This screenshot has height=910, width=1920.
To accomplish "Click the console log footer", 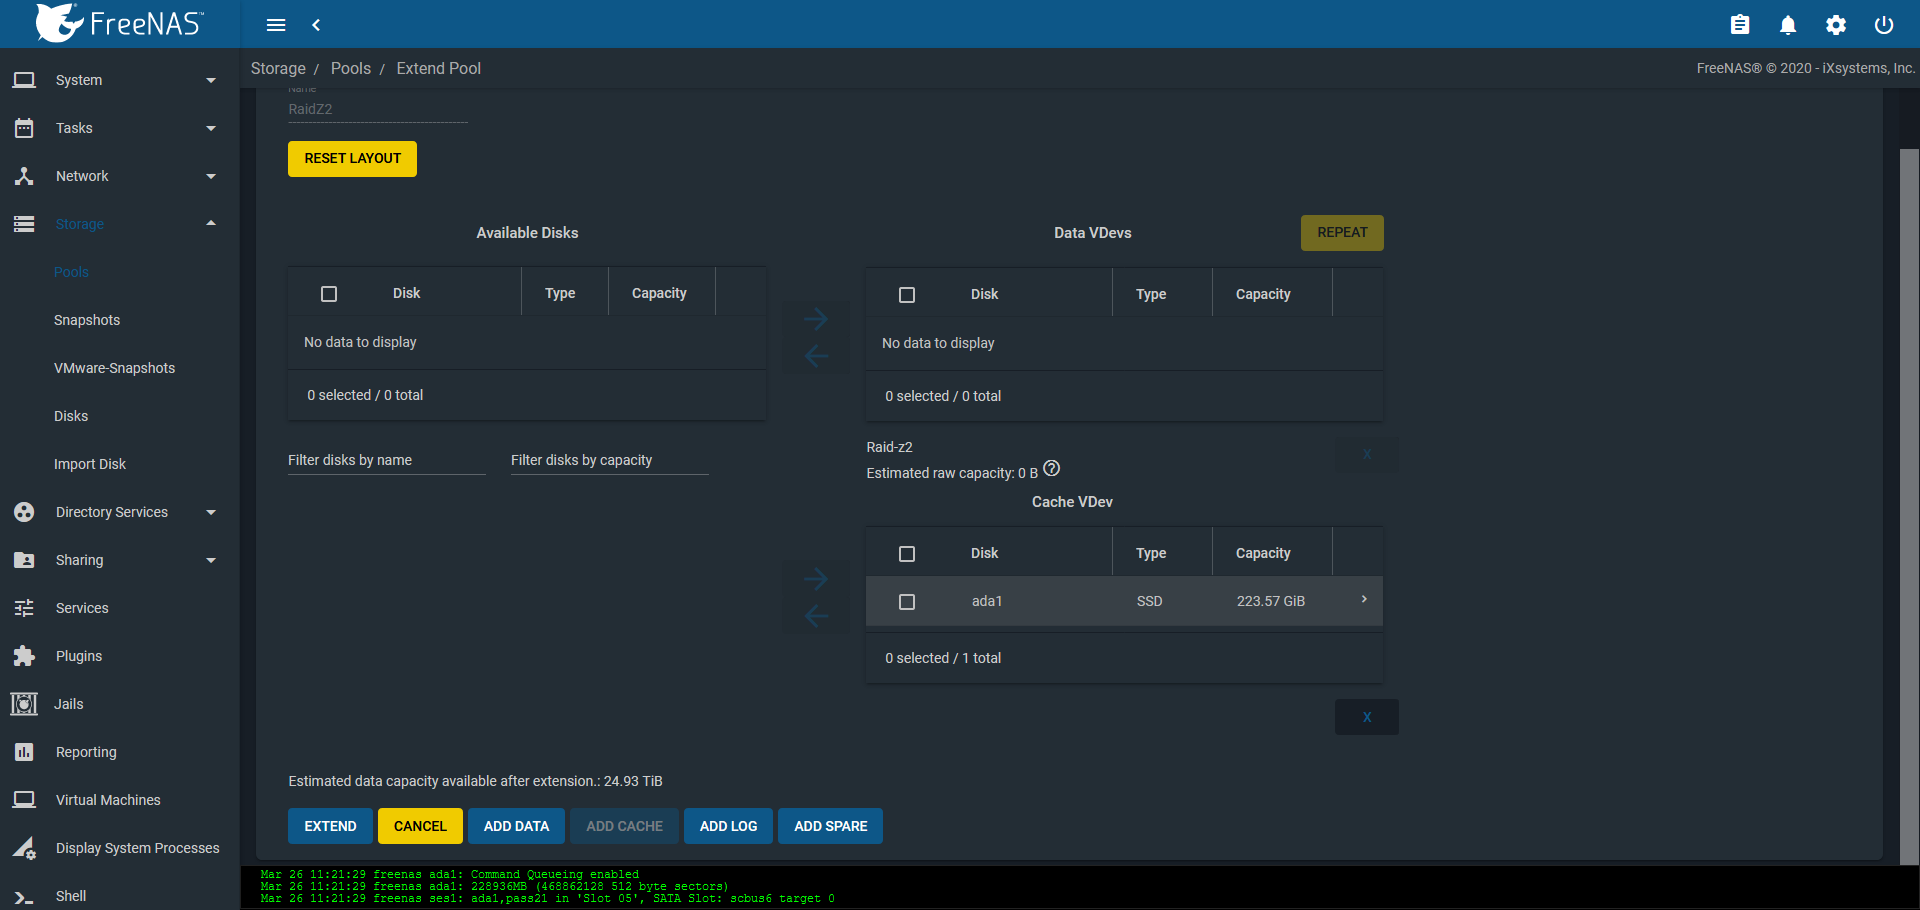I will point(1080,887).
